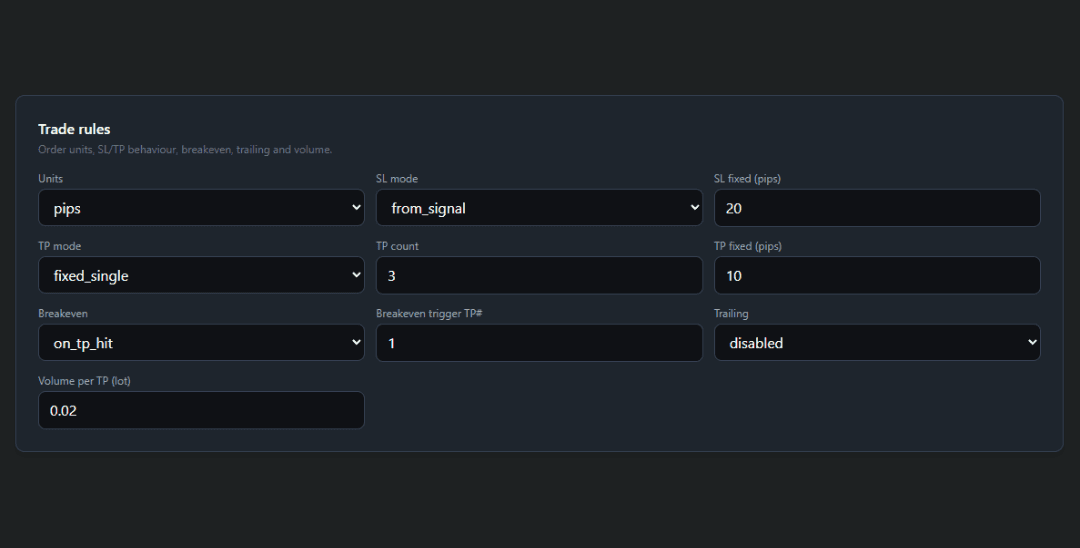This screenshot has height=548, width=1080.
Task: Click the Trade rules heading
Action: 74,129
